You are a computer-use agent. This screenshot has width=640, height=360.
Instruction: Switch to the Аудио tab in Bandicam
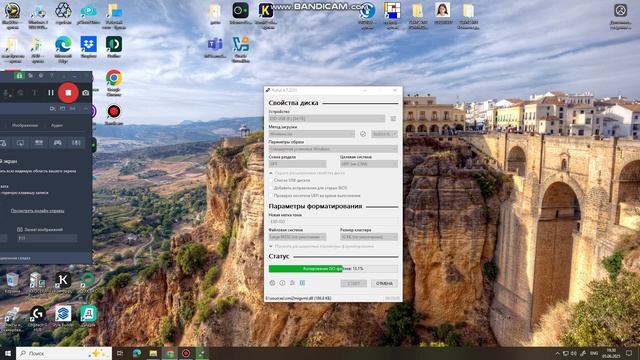click(57, 125)
